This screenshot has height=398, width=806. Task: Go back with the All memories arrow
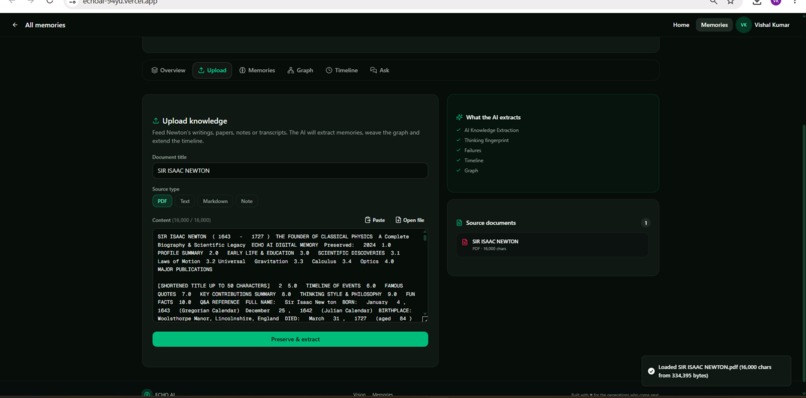15,25
